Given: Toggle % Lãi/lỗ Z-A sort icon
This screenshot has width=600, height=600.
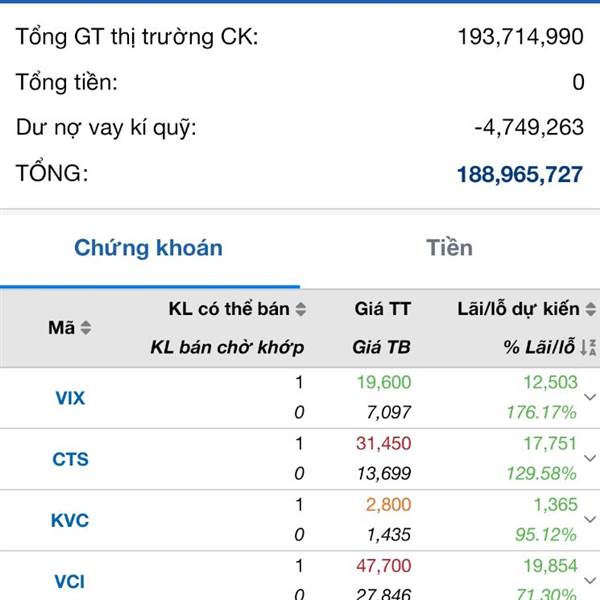Looking at the screenshot, I should (588, 347).
